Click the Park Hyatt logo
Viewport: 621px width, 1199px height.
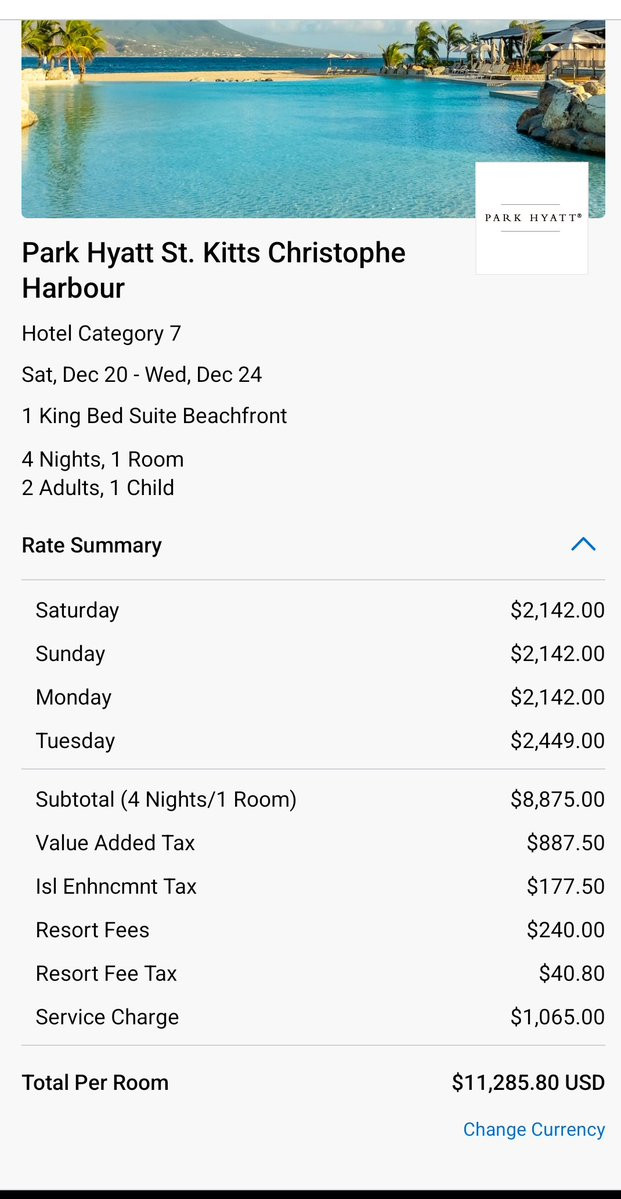(532, 218)
